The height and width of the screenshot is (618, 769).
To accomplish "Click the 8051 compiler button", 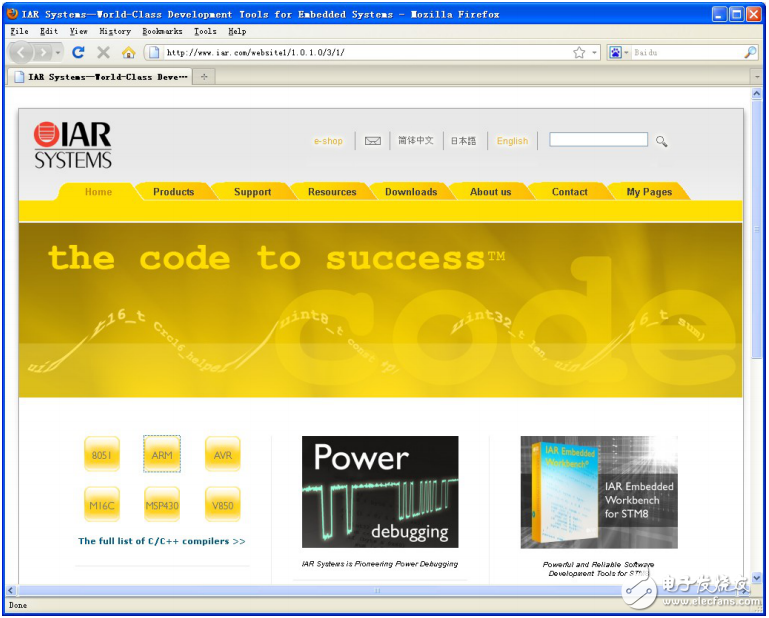I will pos(102,454).
